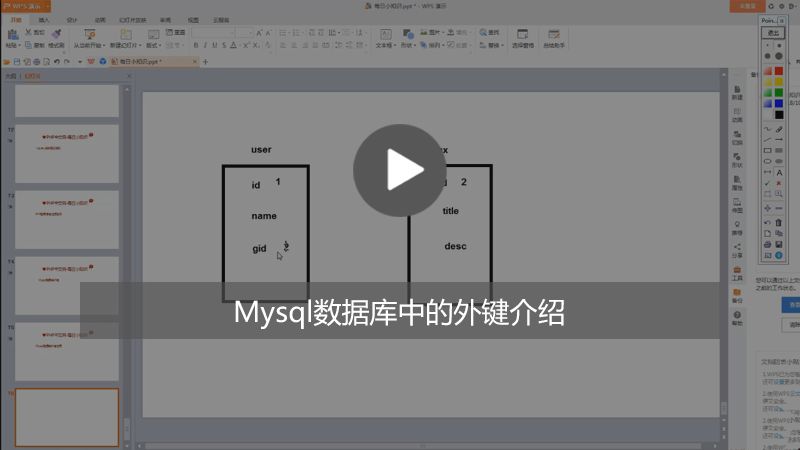
Task: Switch to the Design ribbon tab
Action: (72, 20)
